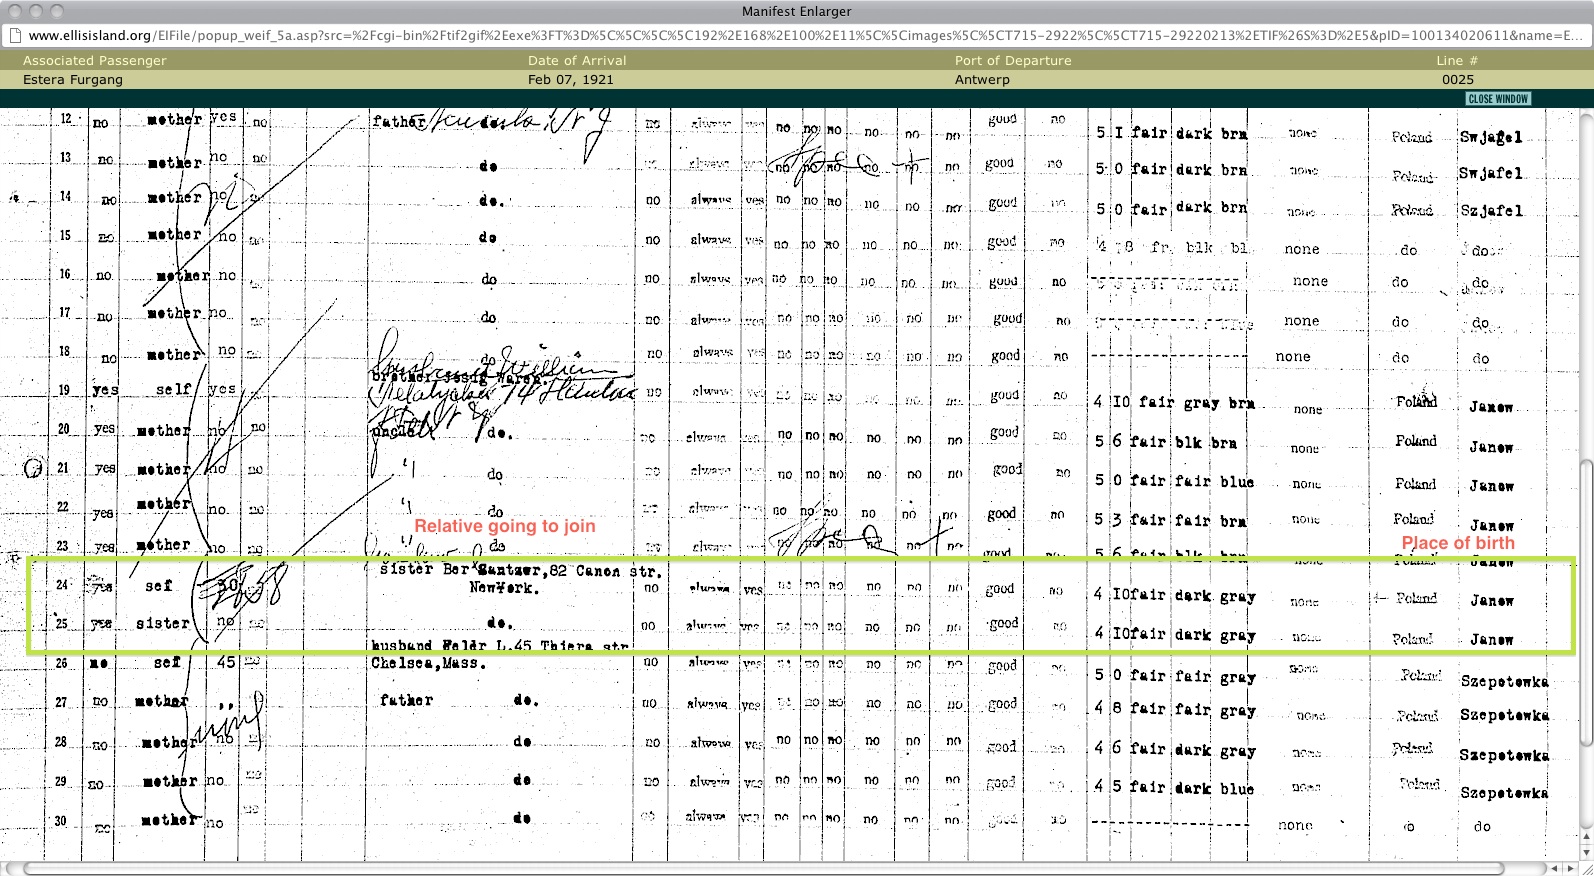Click the Chelsea,Mass. entry in the manifest

pos(428,663)
